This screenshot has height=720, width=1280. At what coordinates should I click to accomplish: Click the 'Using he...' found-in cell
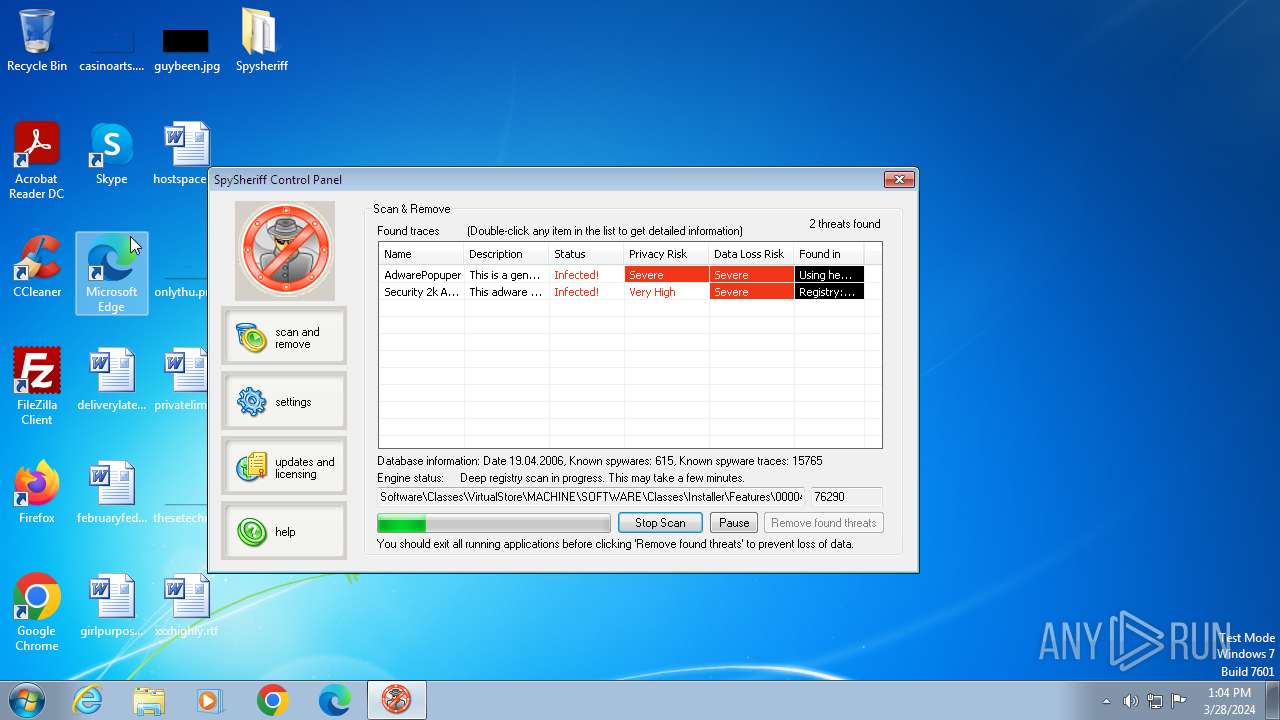(829, 275)
